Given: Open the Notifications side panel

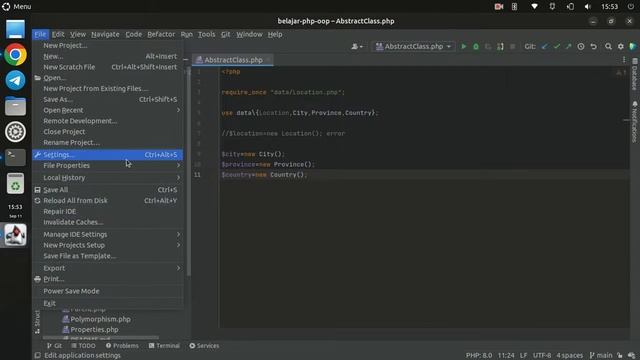Looking at the screenshot, I should 635,122.
